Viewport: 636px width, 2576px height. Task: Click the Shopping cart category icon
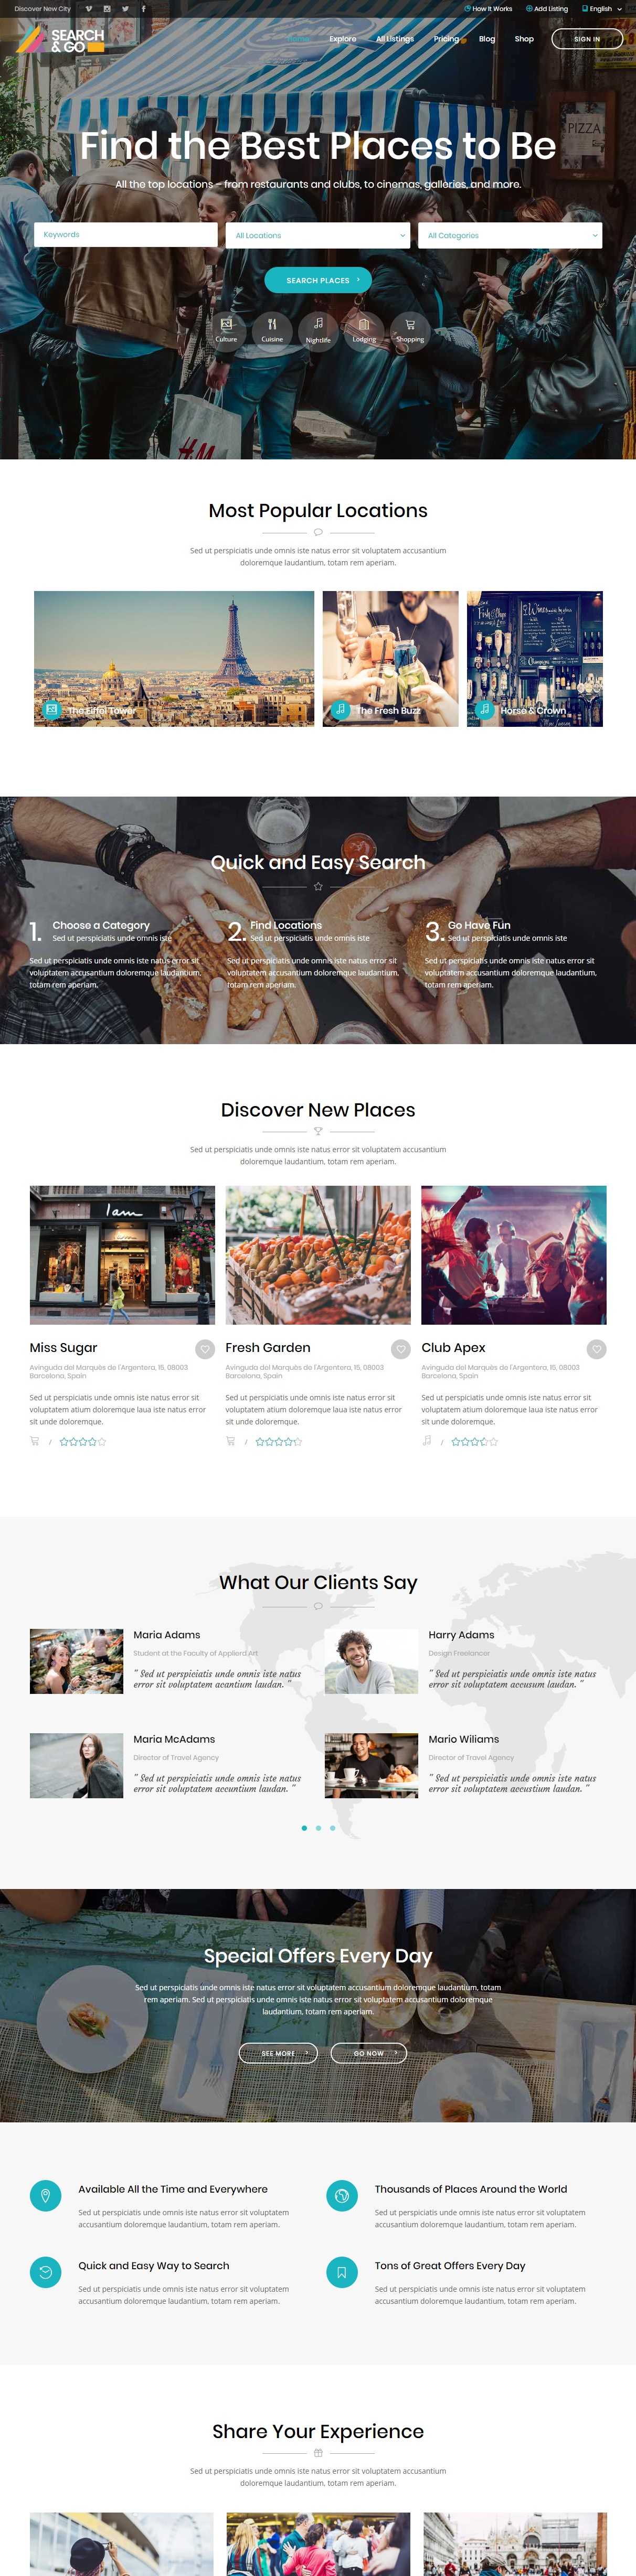click(410, 329)
